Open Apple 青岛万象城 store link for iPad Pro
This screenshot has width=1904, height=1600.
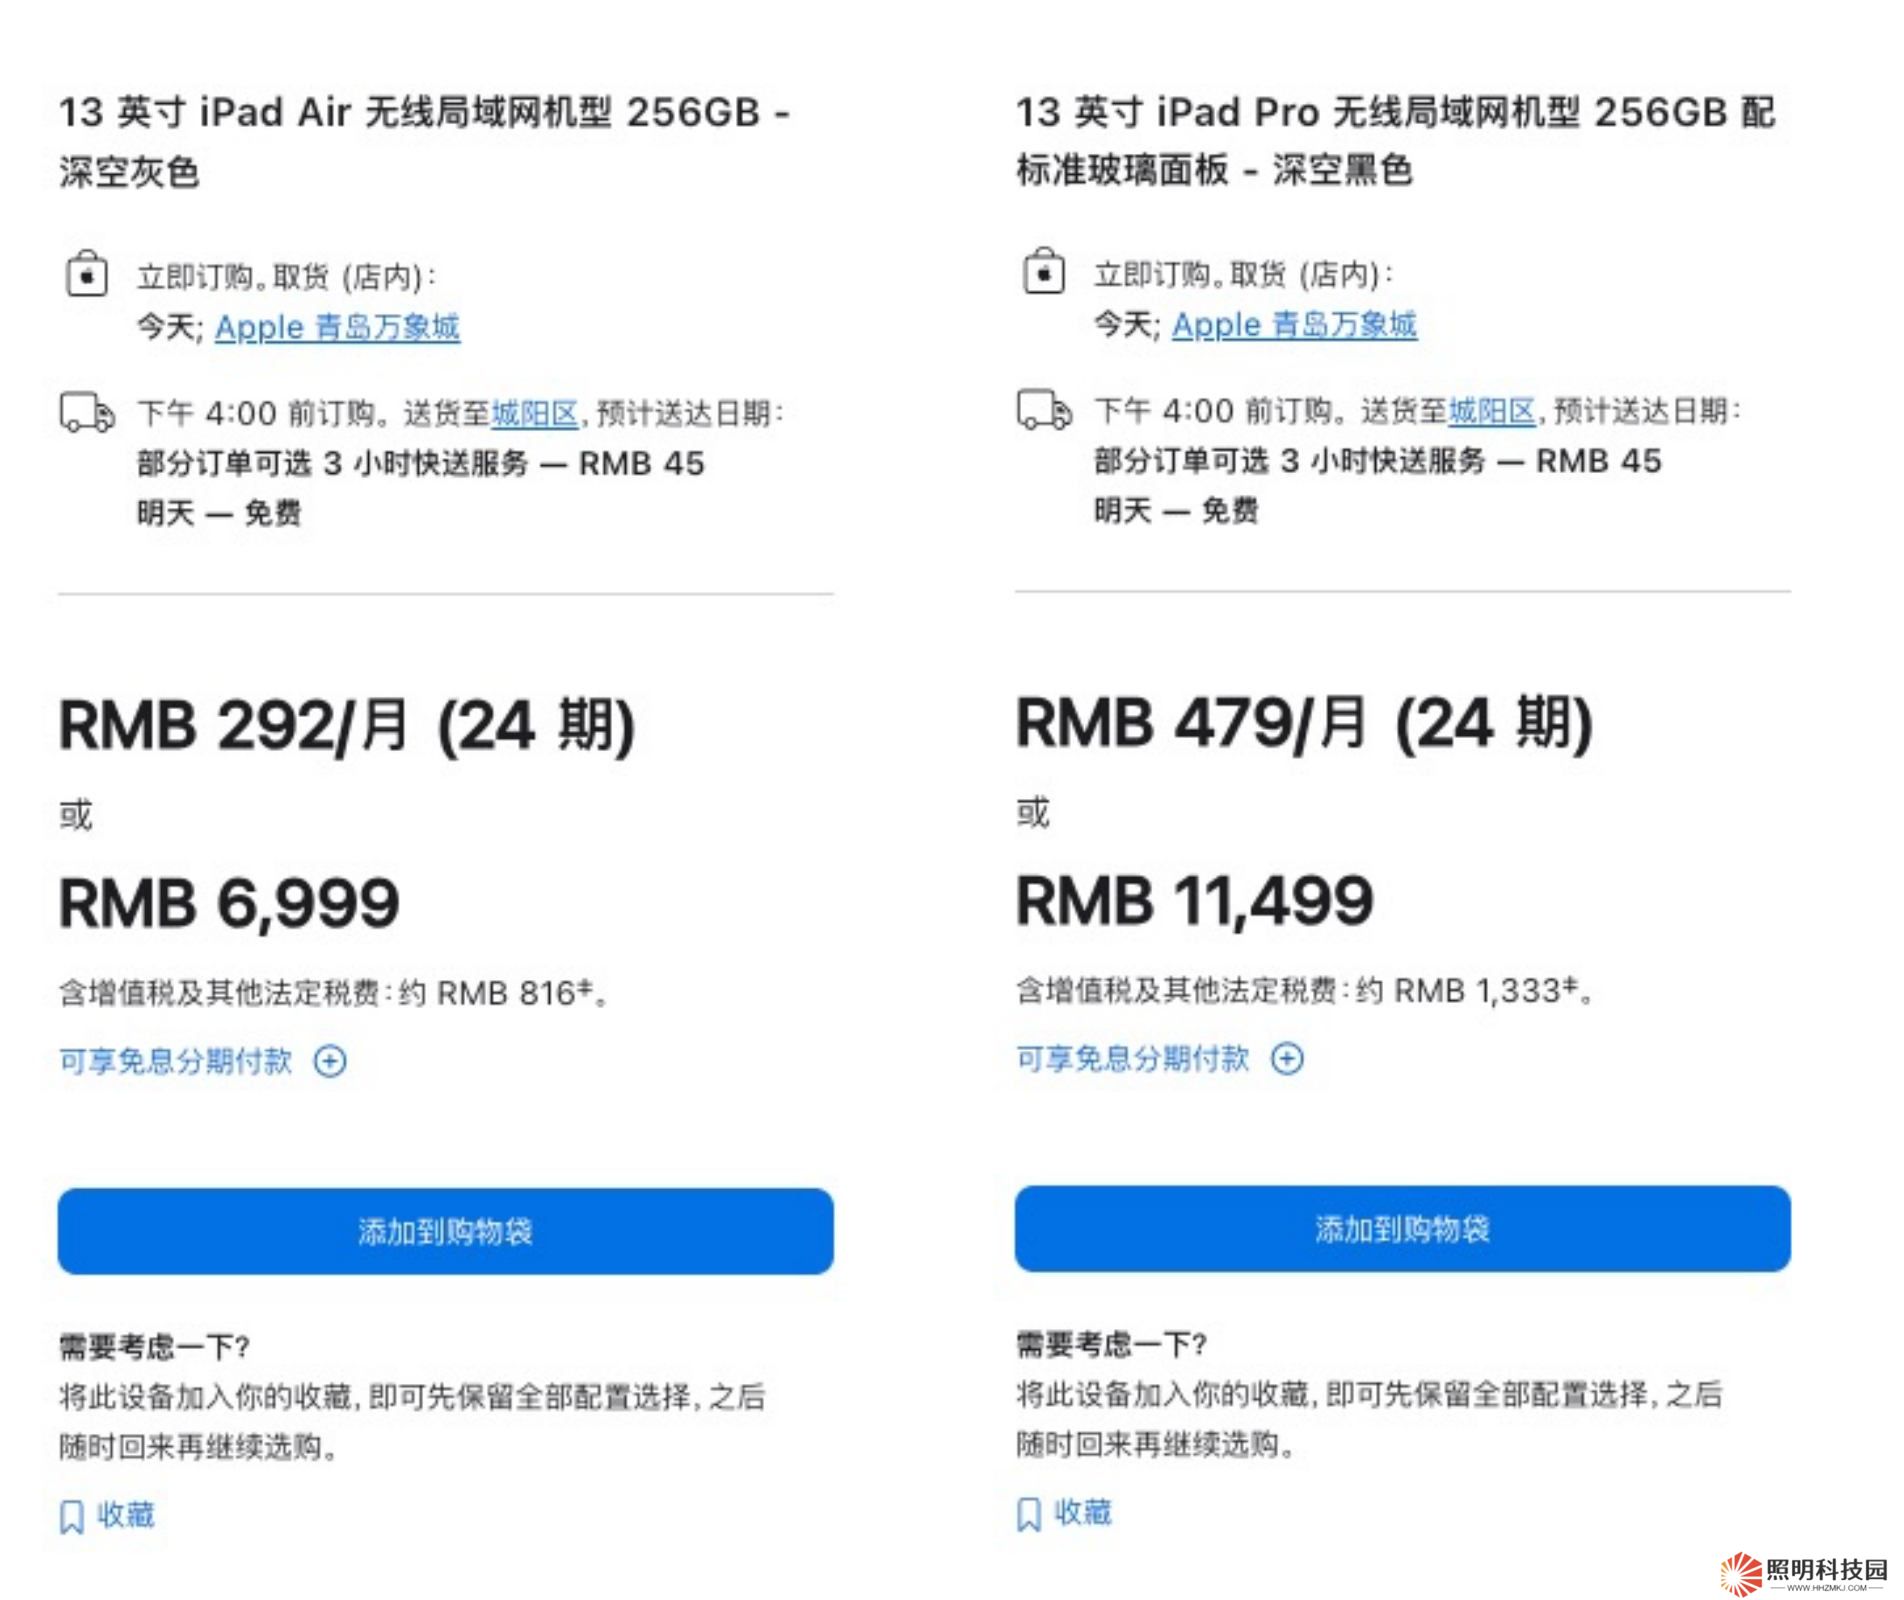pos(1294,325)
